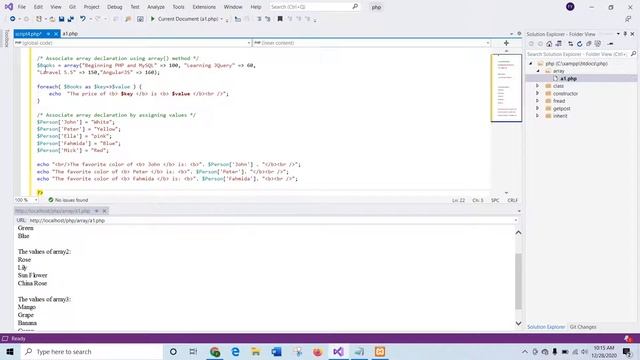
Task: Click the sync pending changes icon in Solution Explorer
Action: 571,44
